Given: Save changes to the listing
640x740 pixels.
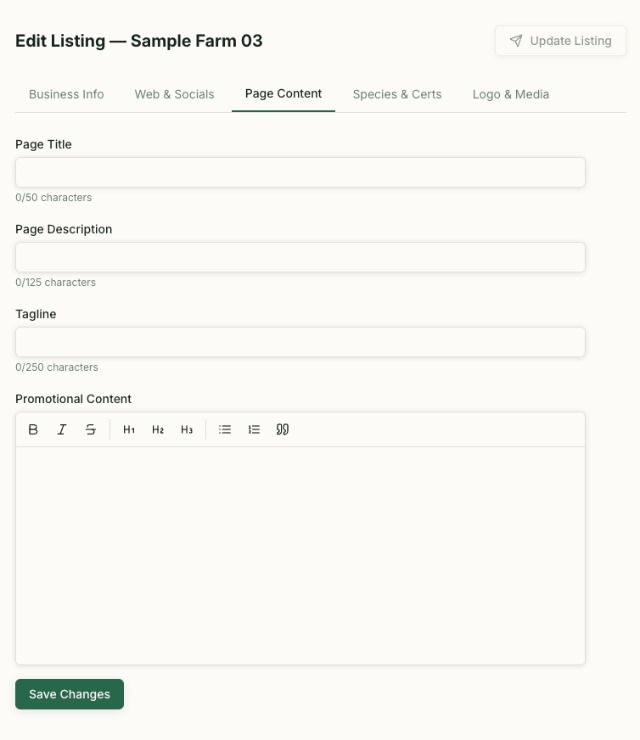Looking at the screenshot, I should tap(69, 694).
